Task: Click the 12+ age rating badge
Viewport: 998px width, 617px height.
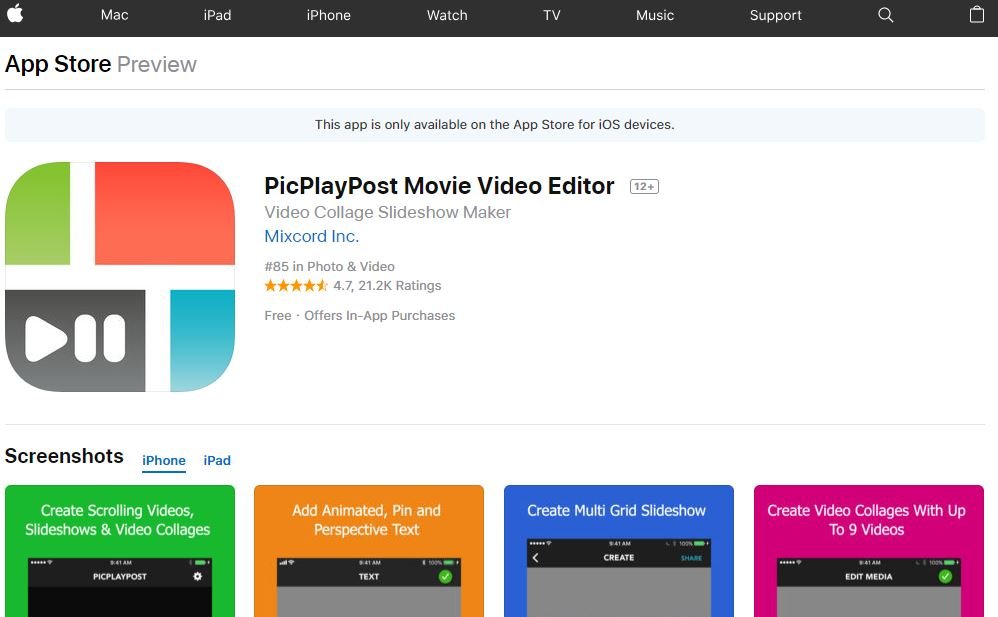Action: pyautogui.click(x=644, y=187)
